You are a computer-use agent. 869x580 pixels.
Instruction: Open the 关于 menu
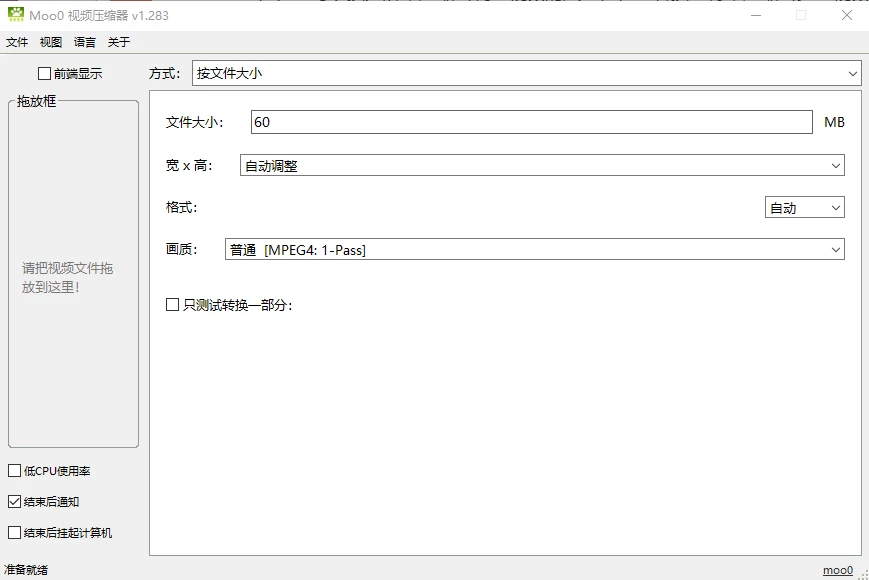click(119, 42)
